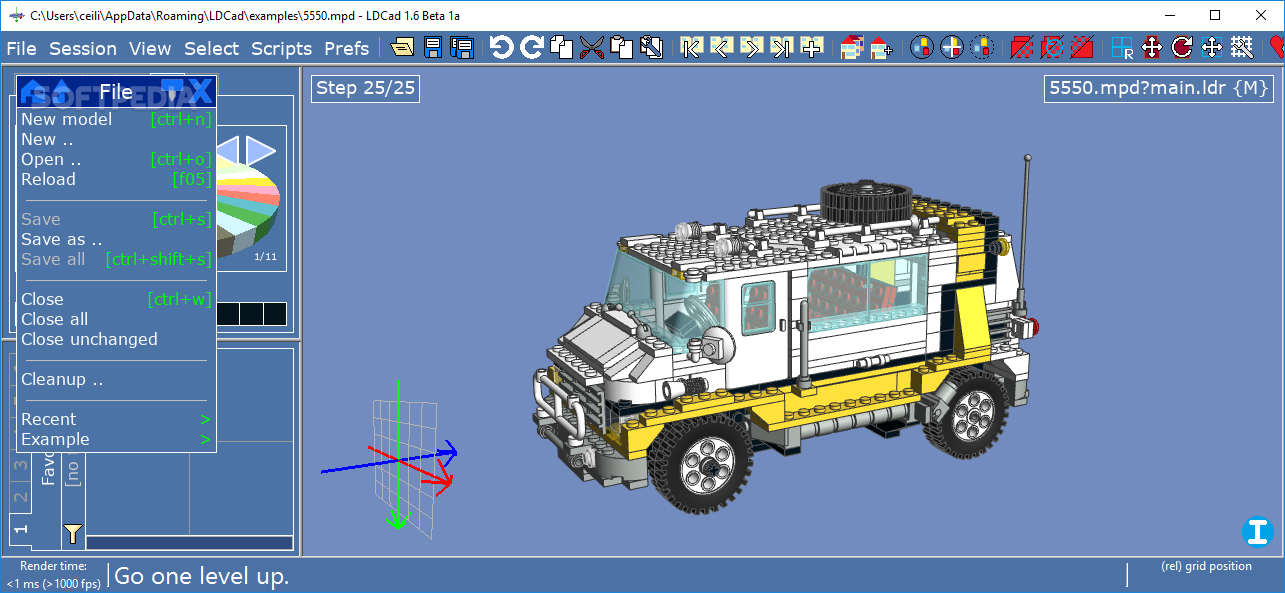Open file with the folder toolbar icon
Image resolution: width=1285 pixels, height=593 pixels.
[x=402, y=47]
